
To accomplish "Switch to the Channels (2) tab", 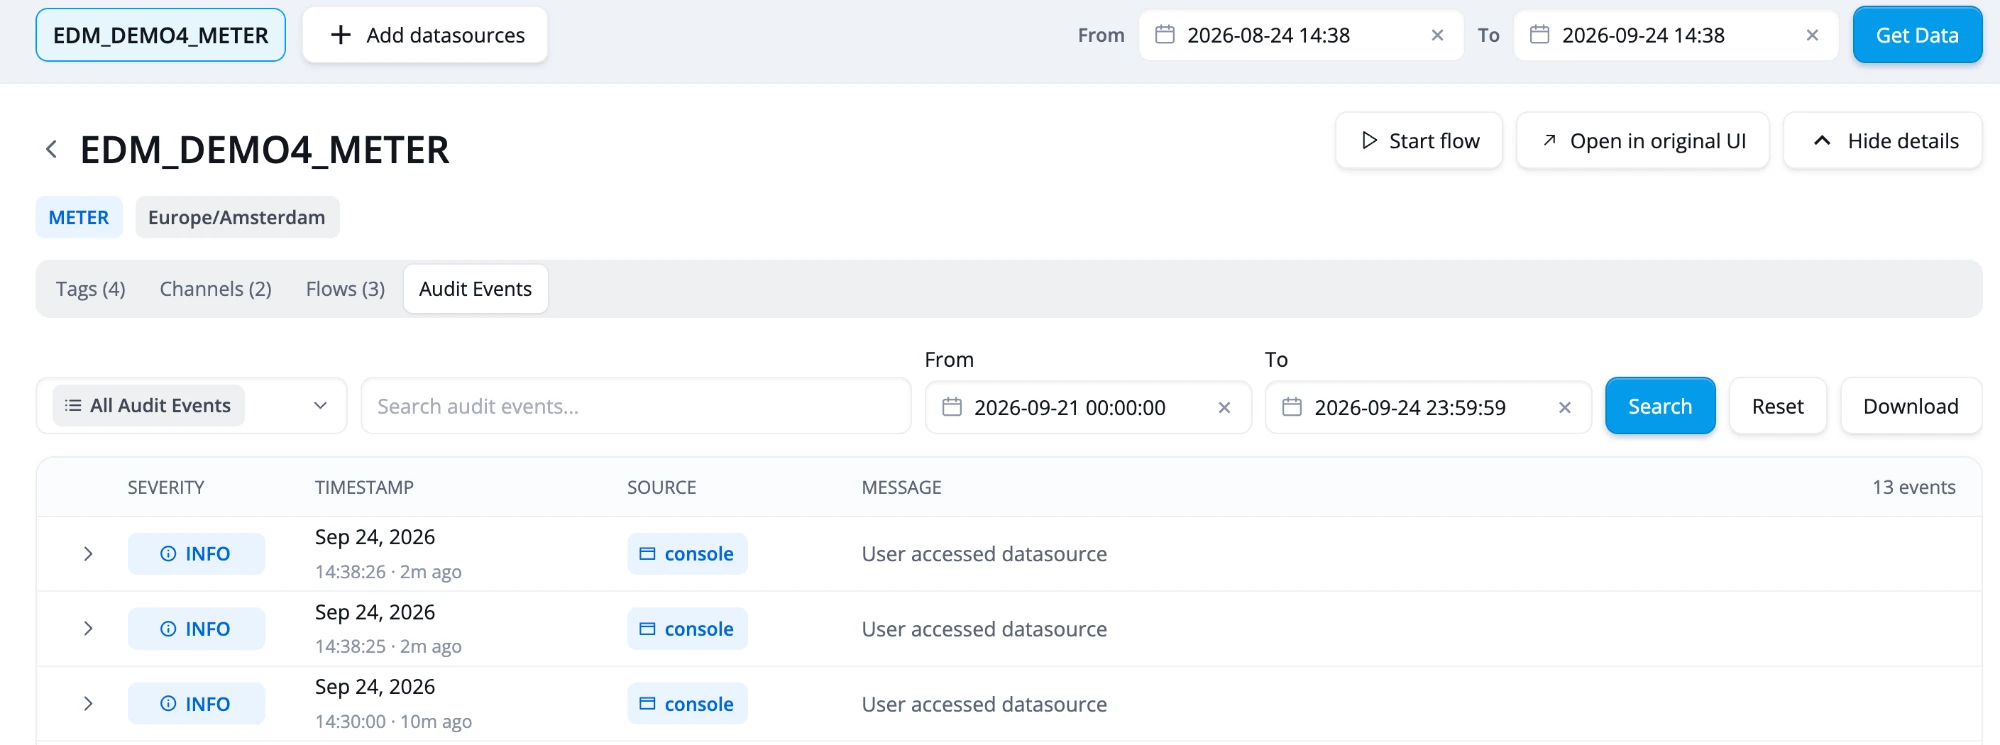I will point(216,289).
